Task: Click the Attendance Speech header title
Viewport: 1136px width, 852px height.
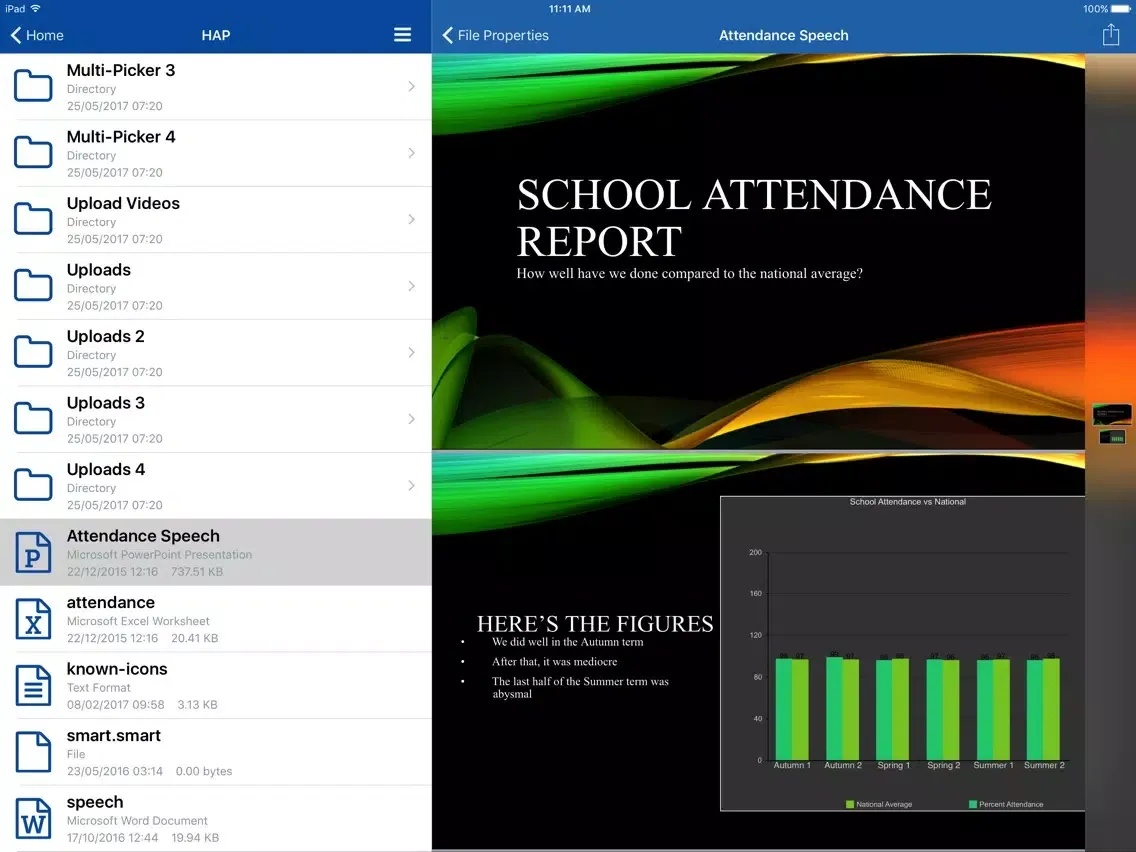Action: point(783,35)
